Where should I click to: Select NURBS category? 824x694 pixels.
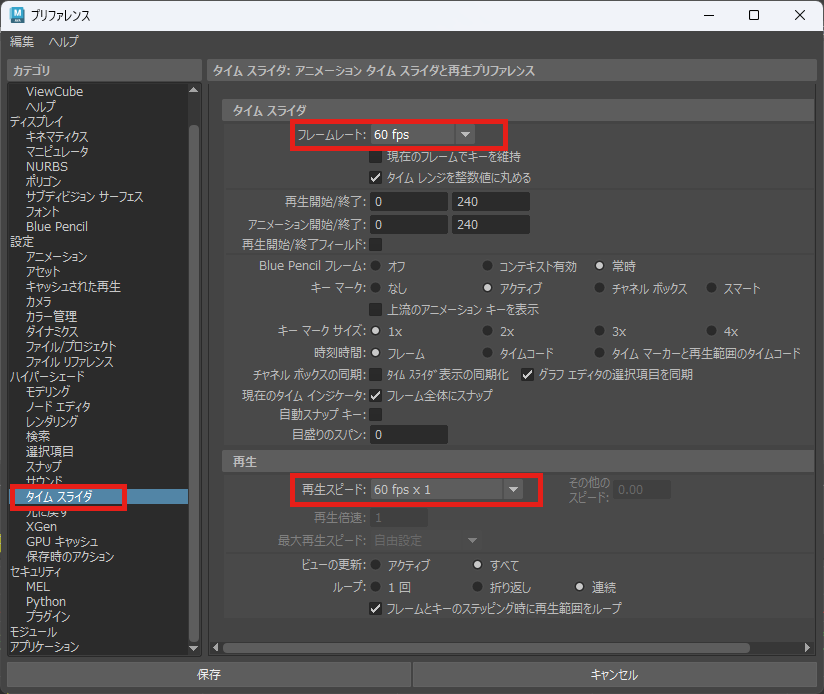point(47,167)
